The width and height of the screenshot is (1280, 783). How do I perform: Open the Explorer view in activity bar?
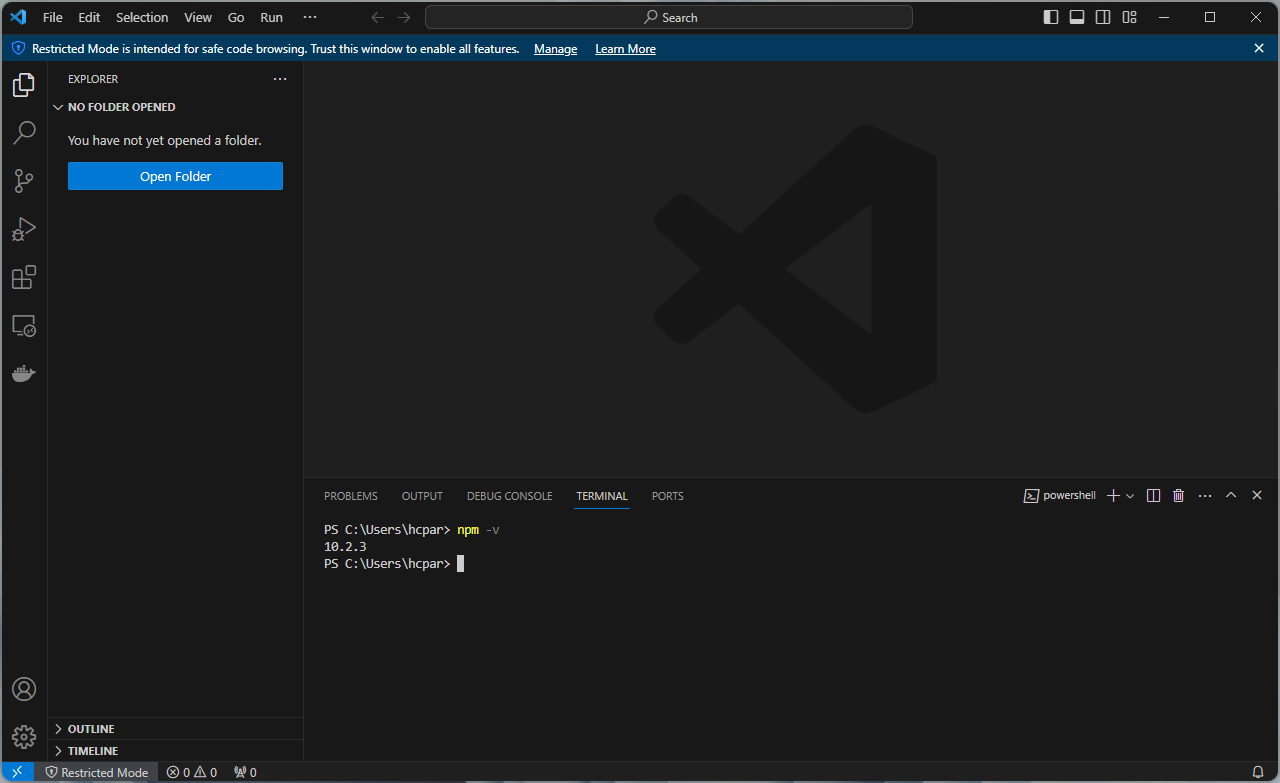[x=24, y=85]
